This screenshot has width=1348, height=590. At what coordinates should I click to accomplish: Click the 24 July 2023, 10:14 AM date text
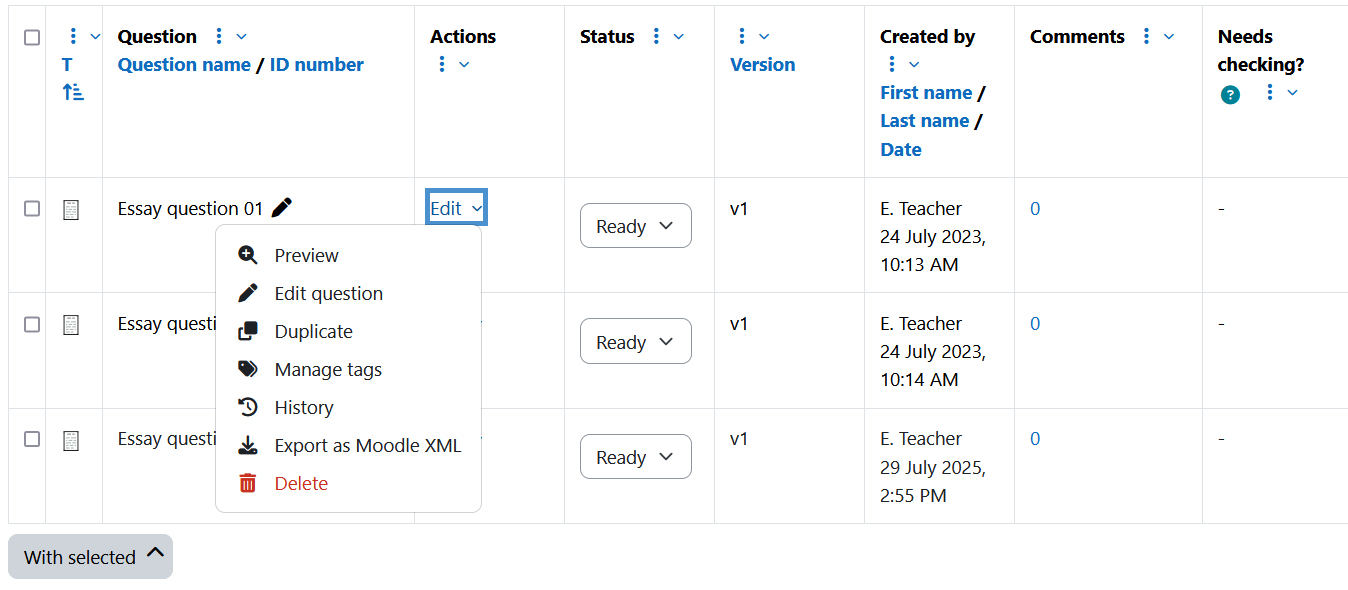pyautogui.click(x=933, y=366)
